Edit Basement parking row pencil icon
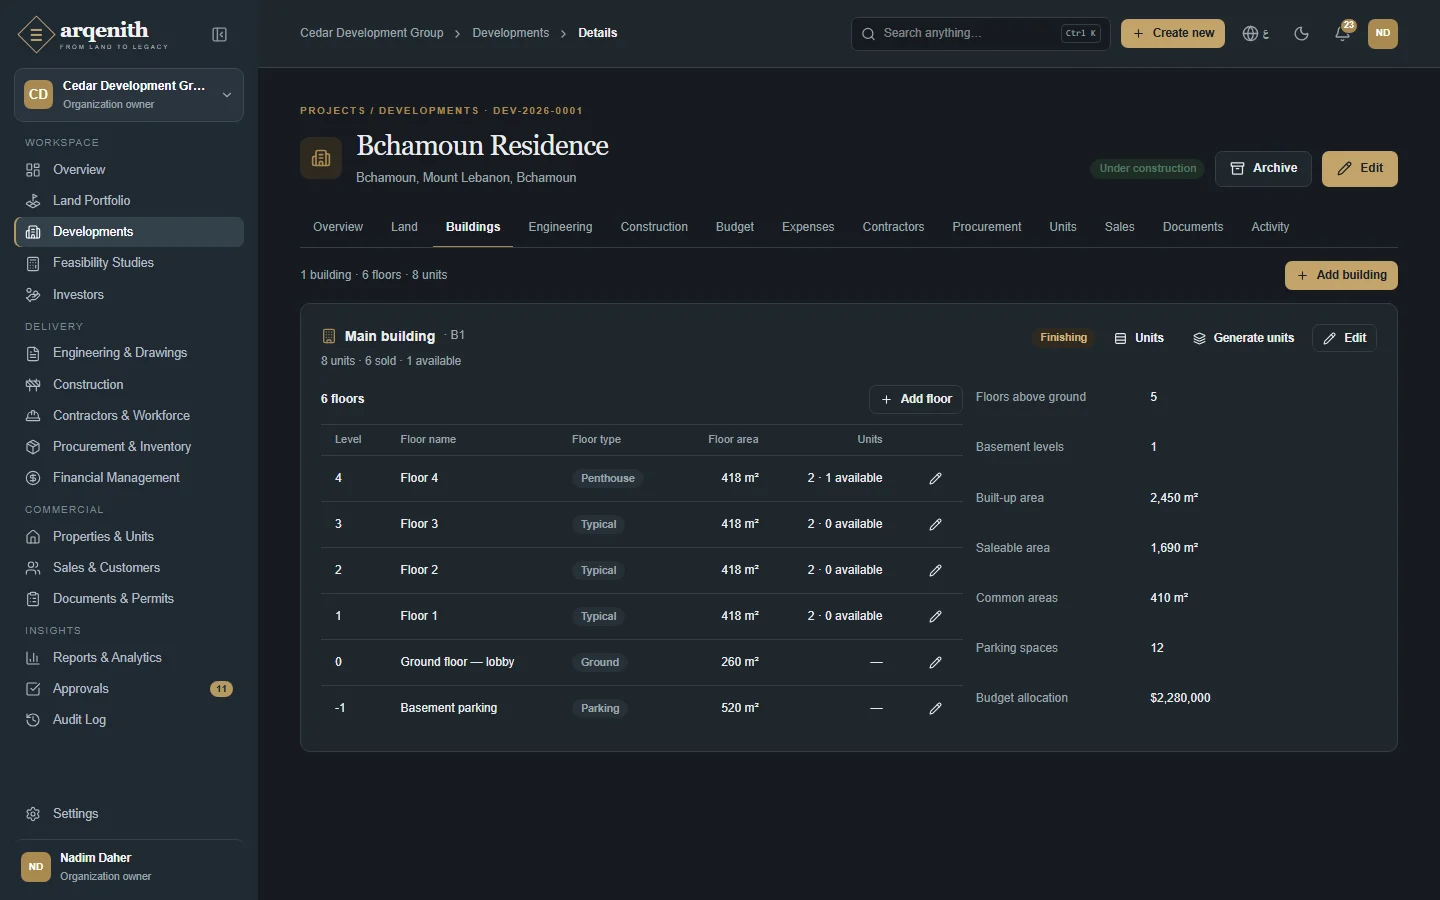Image resolution: width=1440 pixels, height=900 pixels. coord(935,708)
